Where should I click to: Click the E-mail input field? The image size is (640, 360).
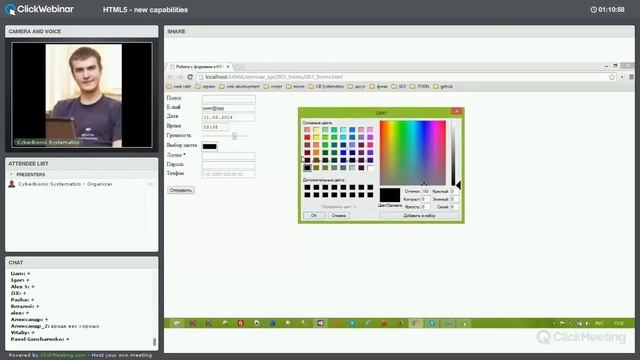[x=229, y=108]
